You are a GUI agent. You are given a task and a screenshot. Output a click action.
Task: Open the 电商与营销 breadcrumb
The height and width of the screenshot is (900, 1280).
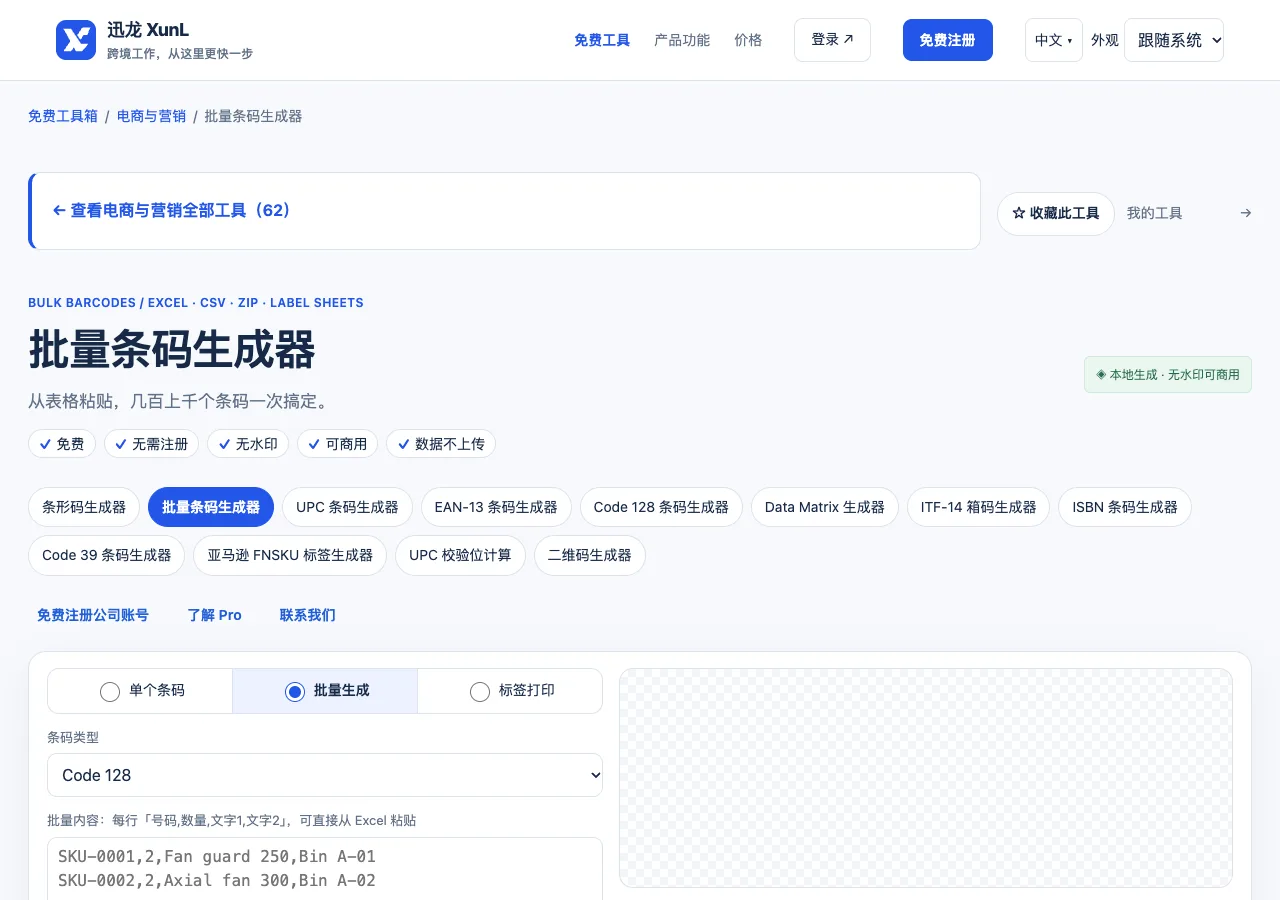pos(151,116)
